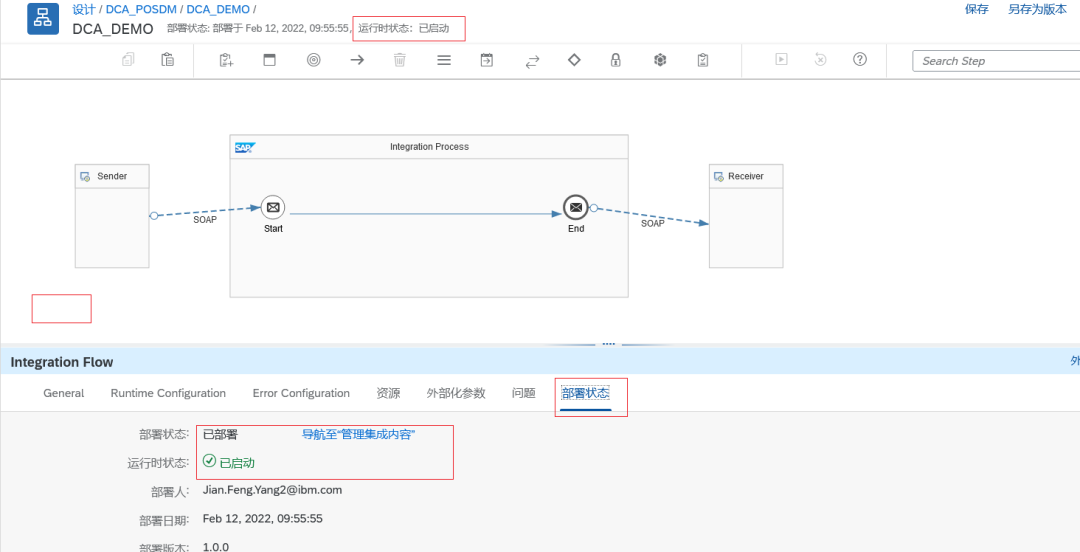Click the 1.0.0 version value
This screenshot has width=1080, height=552.
click(216, 547)
